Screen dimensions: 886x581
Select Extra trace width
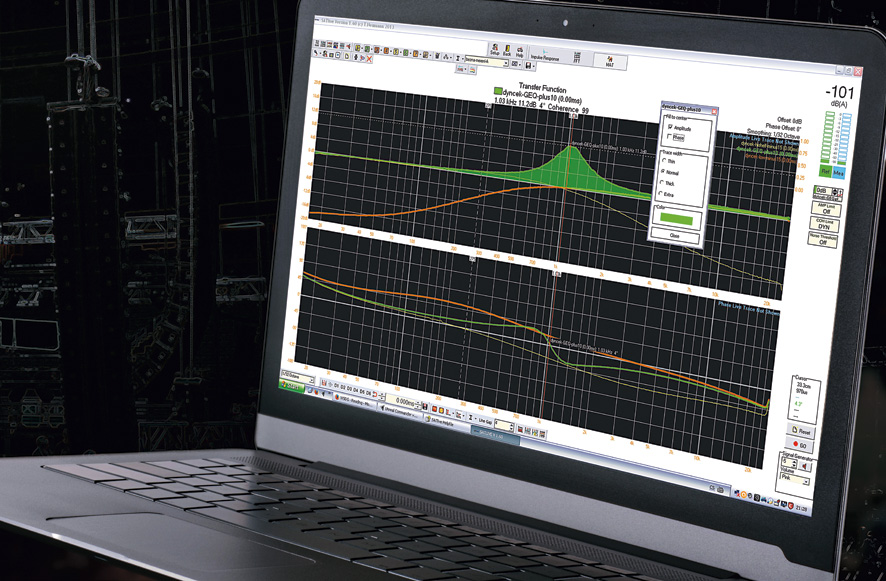661,193
